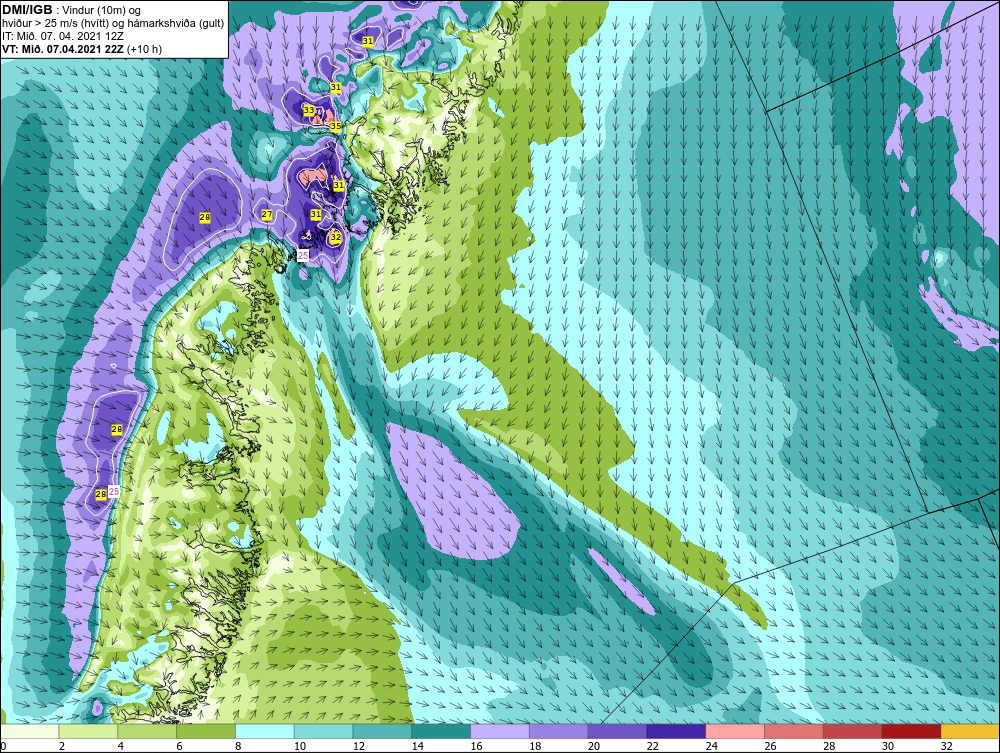Click the "VT: Mið. 07.04.2021 22Z" valid time
The height and width of the screenshot is (753, 1000).
(63, 49)
